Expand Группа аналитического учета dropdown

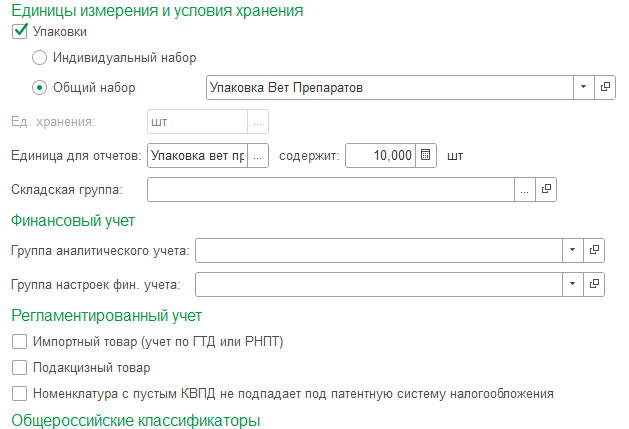pos(572,250)
